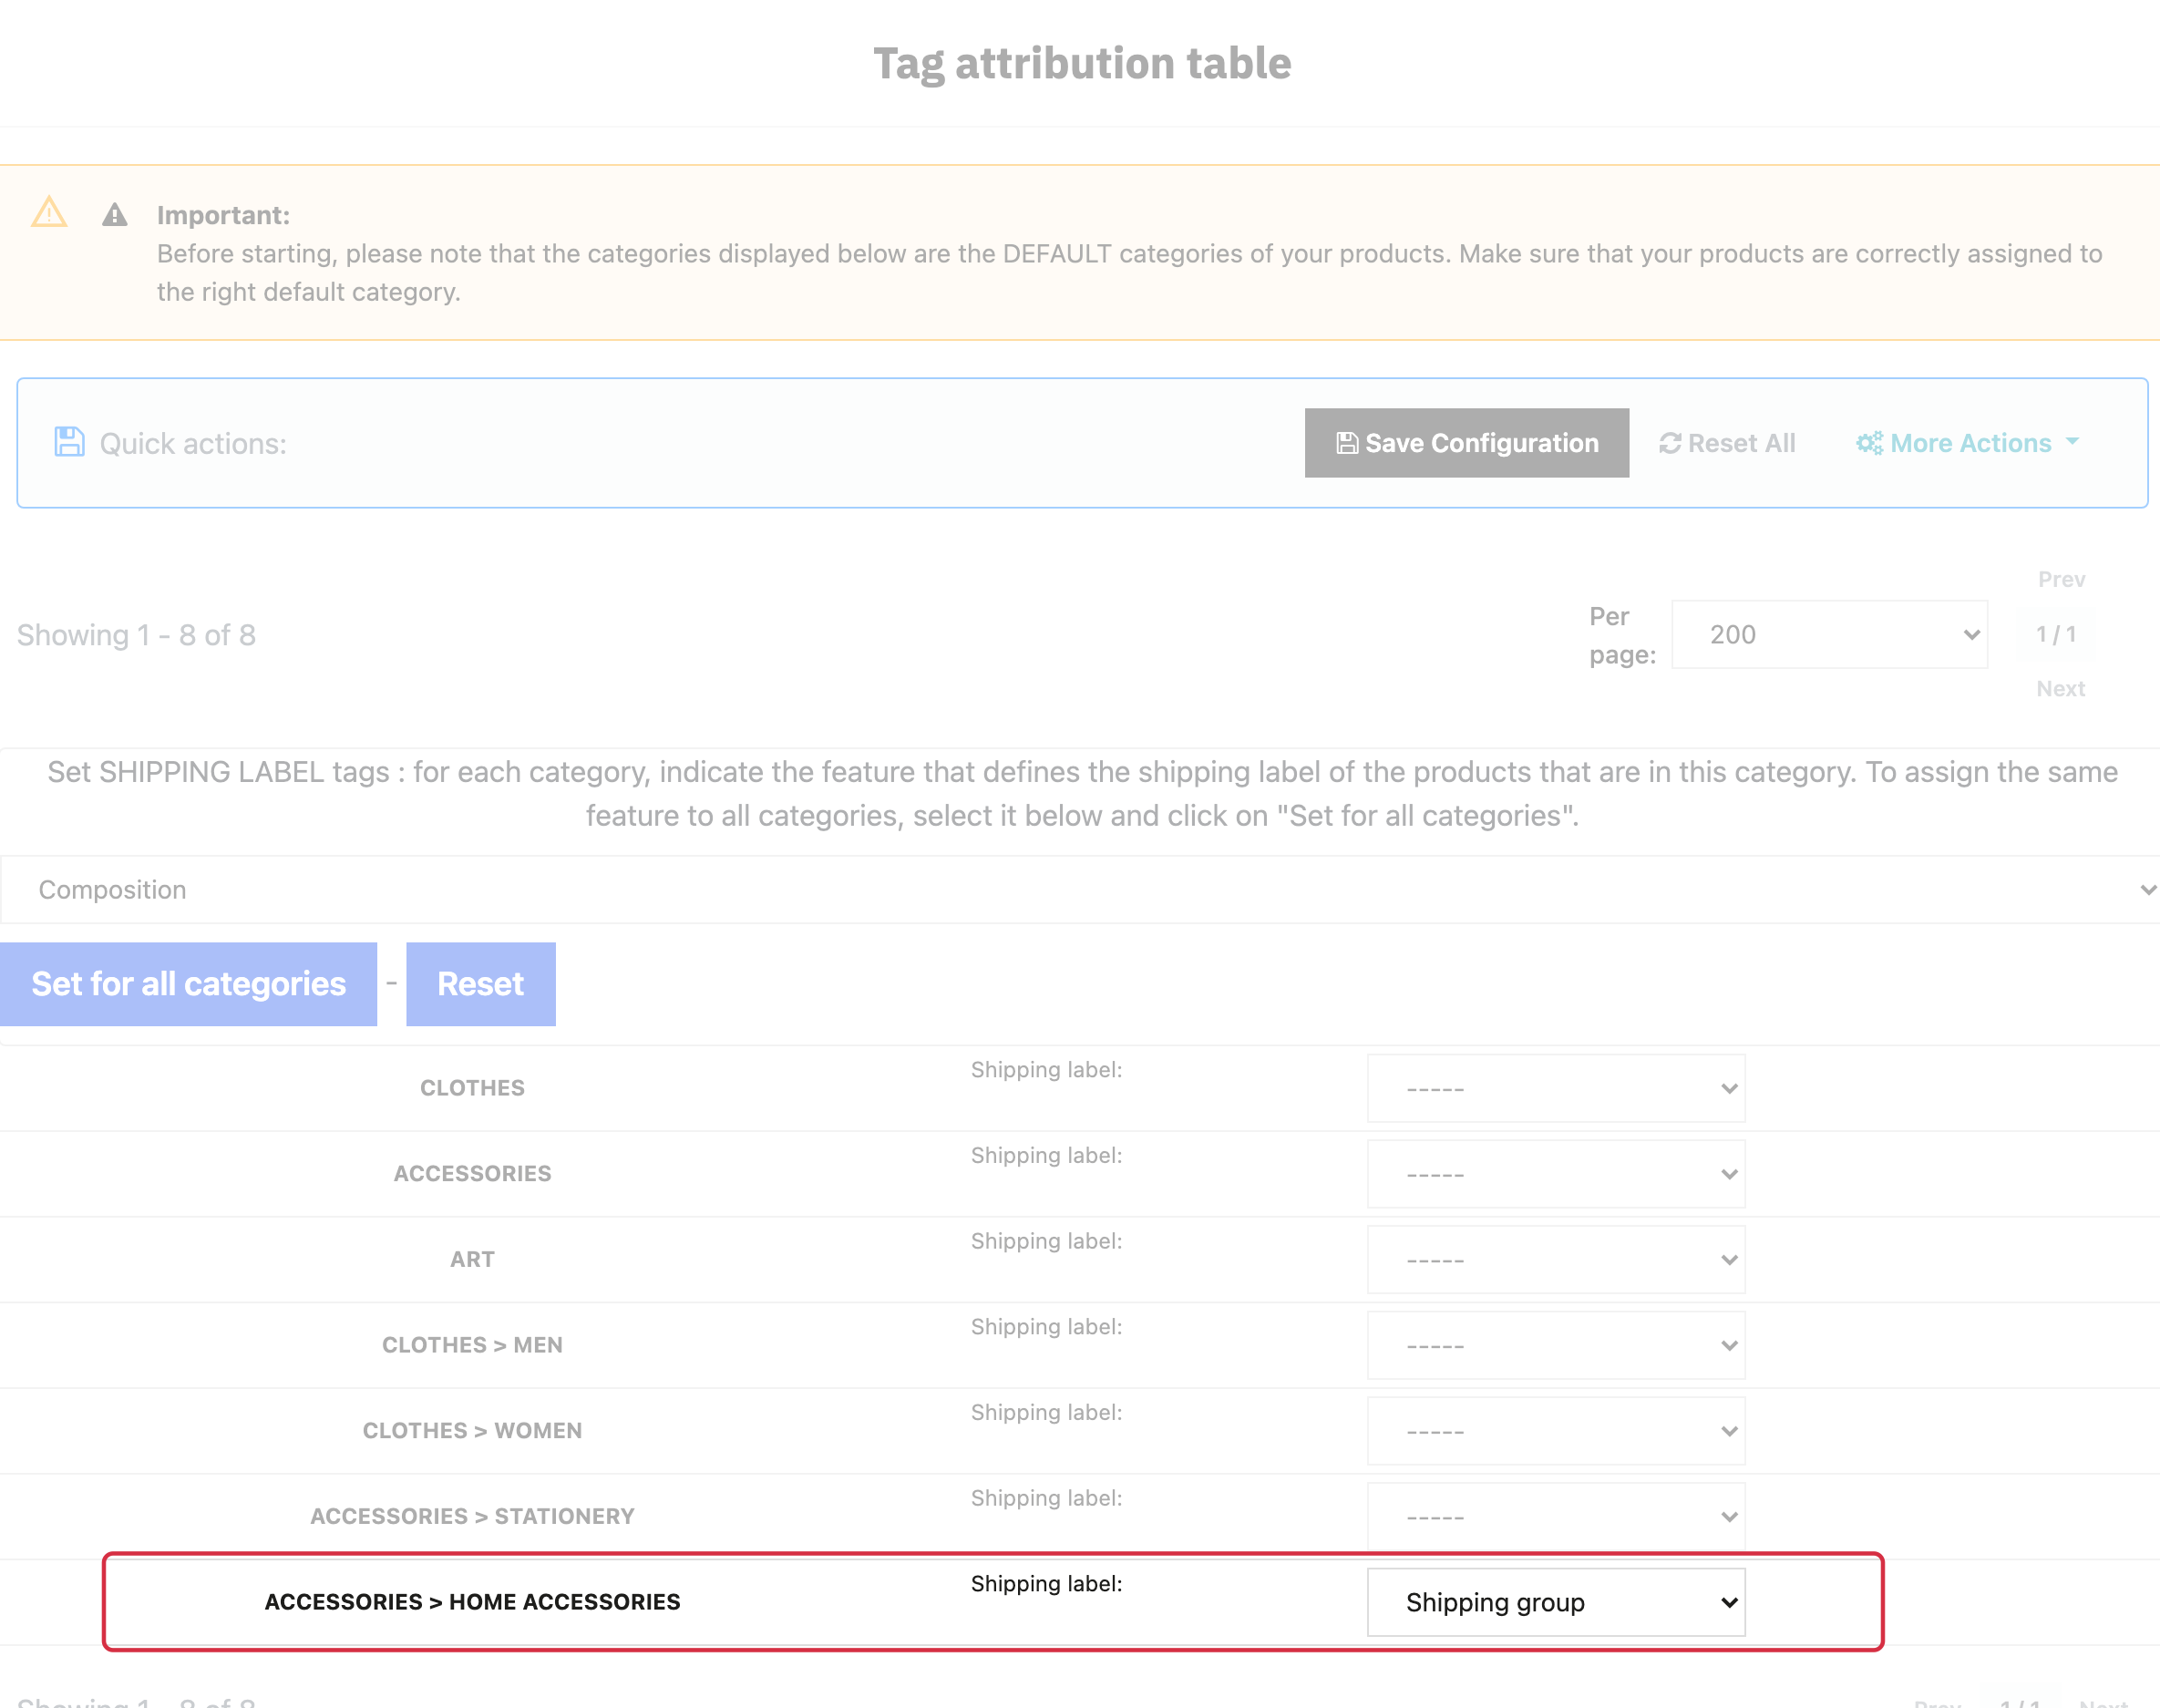This screenshot has width=2160, height=1708.
Task: Click ACCESSORIES > HOME ACCESSORIES category text
Action: pos(472,1602)
